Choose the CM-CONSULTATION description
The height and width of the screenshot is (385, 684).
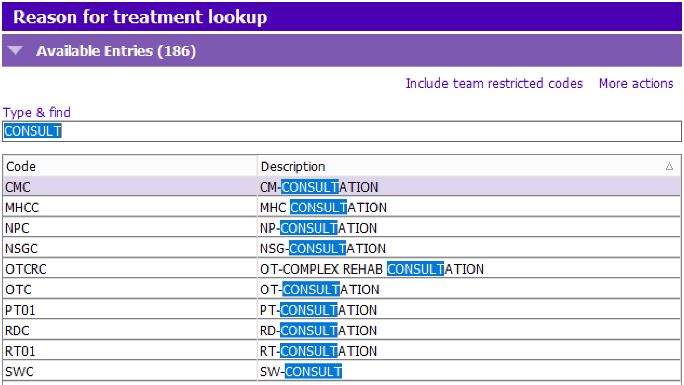point(319,187)
